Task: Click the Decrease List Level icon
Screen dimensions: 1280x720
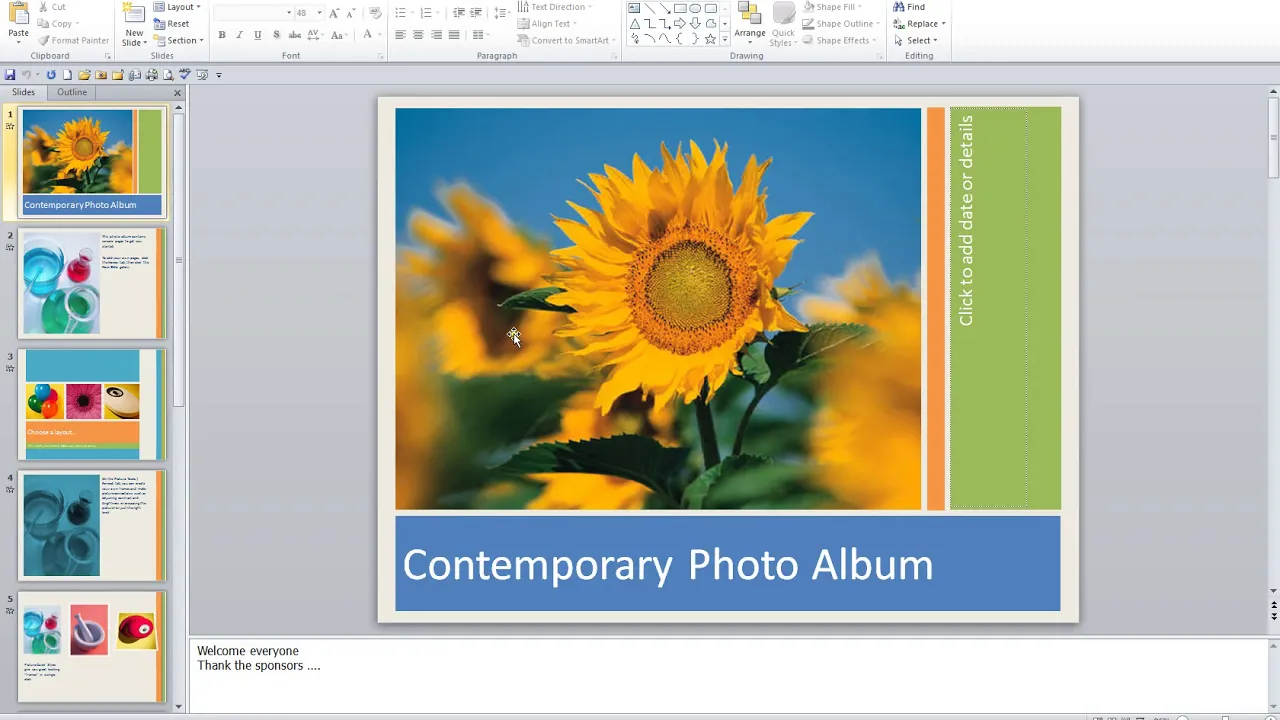Action: (x=459, y=12)
